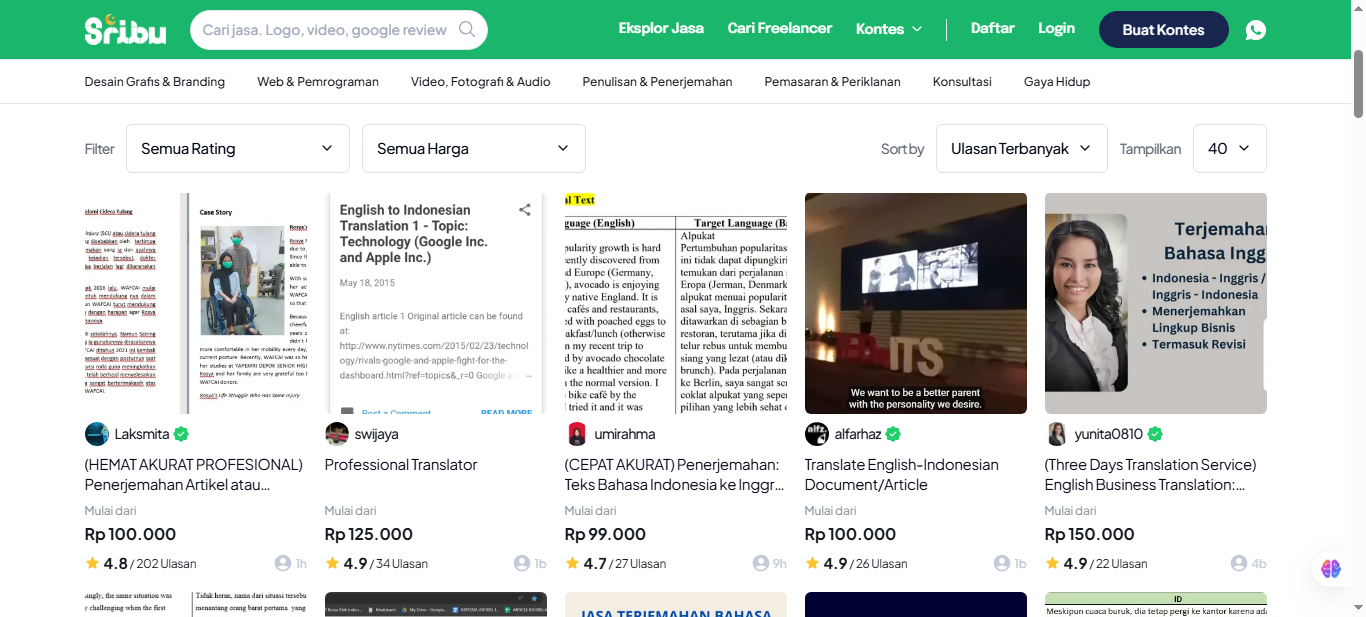Open the WhatsApp chat icon
The width and height of the screenshot is (1366, 617).
(x=1256, y=30)
